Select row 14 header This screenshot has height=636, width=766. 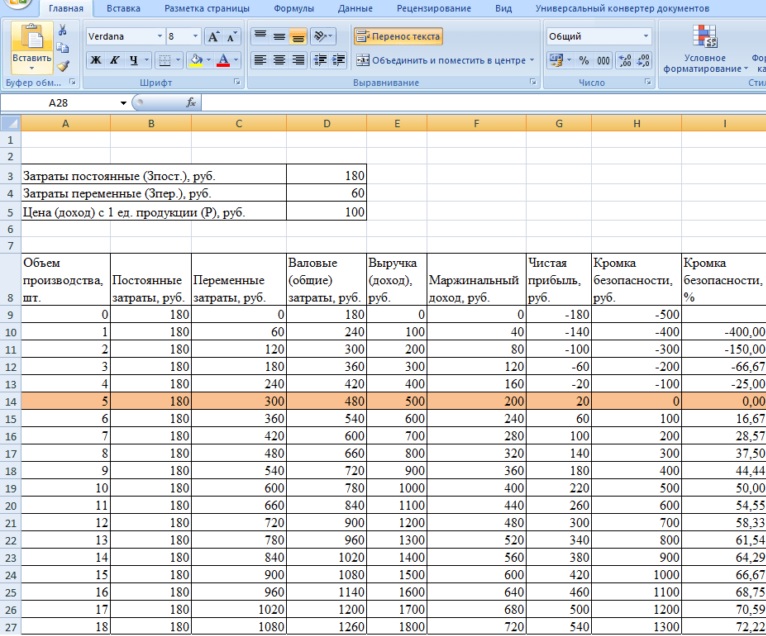coord(10,402)
